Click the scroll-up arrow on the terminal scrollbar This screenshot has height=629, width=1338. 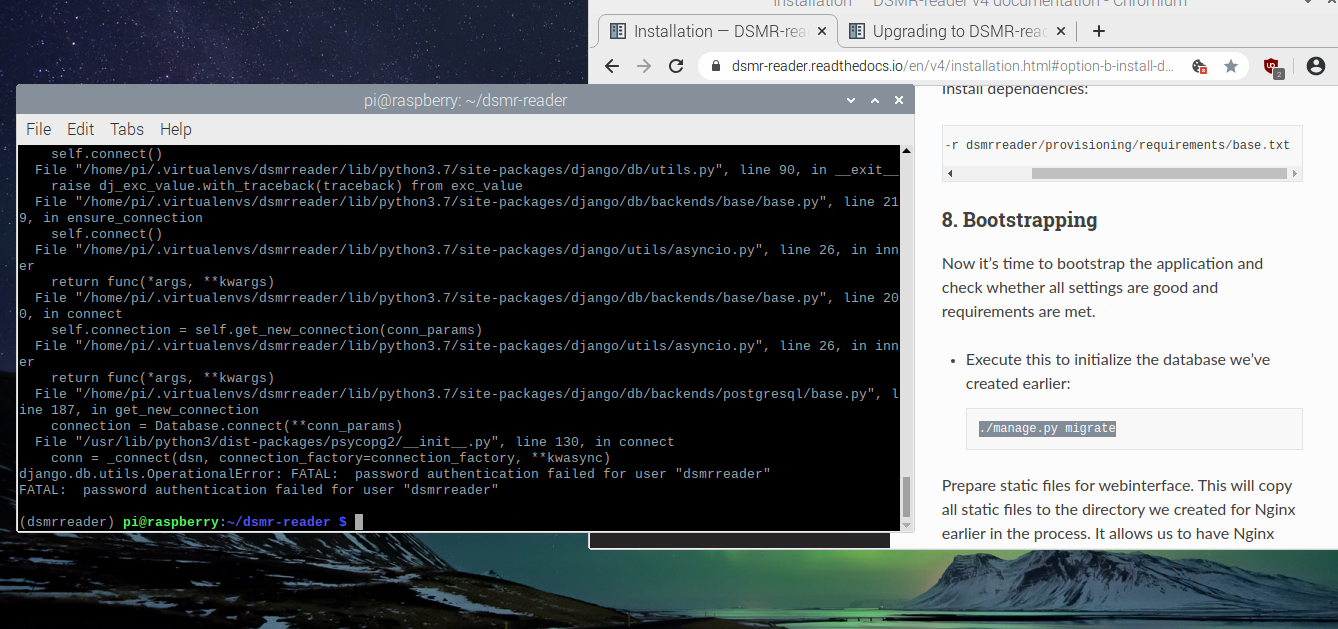click(x=905, y=150)
